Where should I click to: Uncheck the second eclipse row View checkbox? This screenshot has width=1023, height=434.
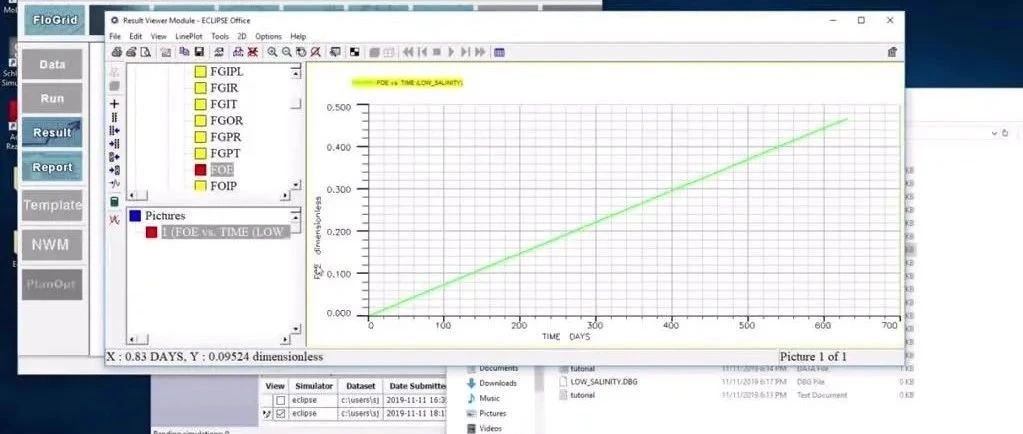pyautogui.click(x=281, y=414)
